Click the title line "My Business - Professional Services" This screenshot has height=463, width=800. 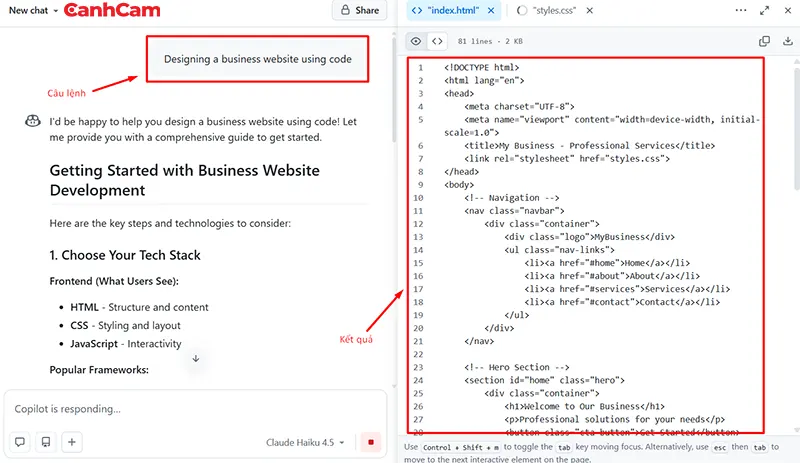pyautogui.click(x=589, y=145)
